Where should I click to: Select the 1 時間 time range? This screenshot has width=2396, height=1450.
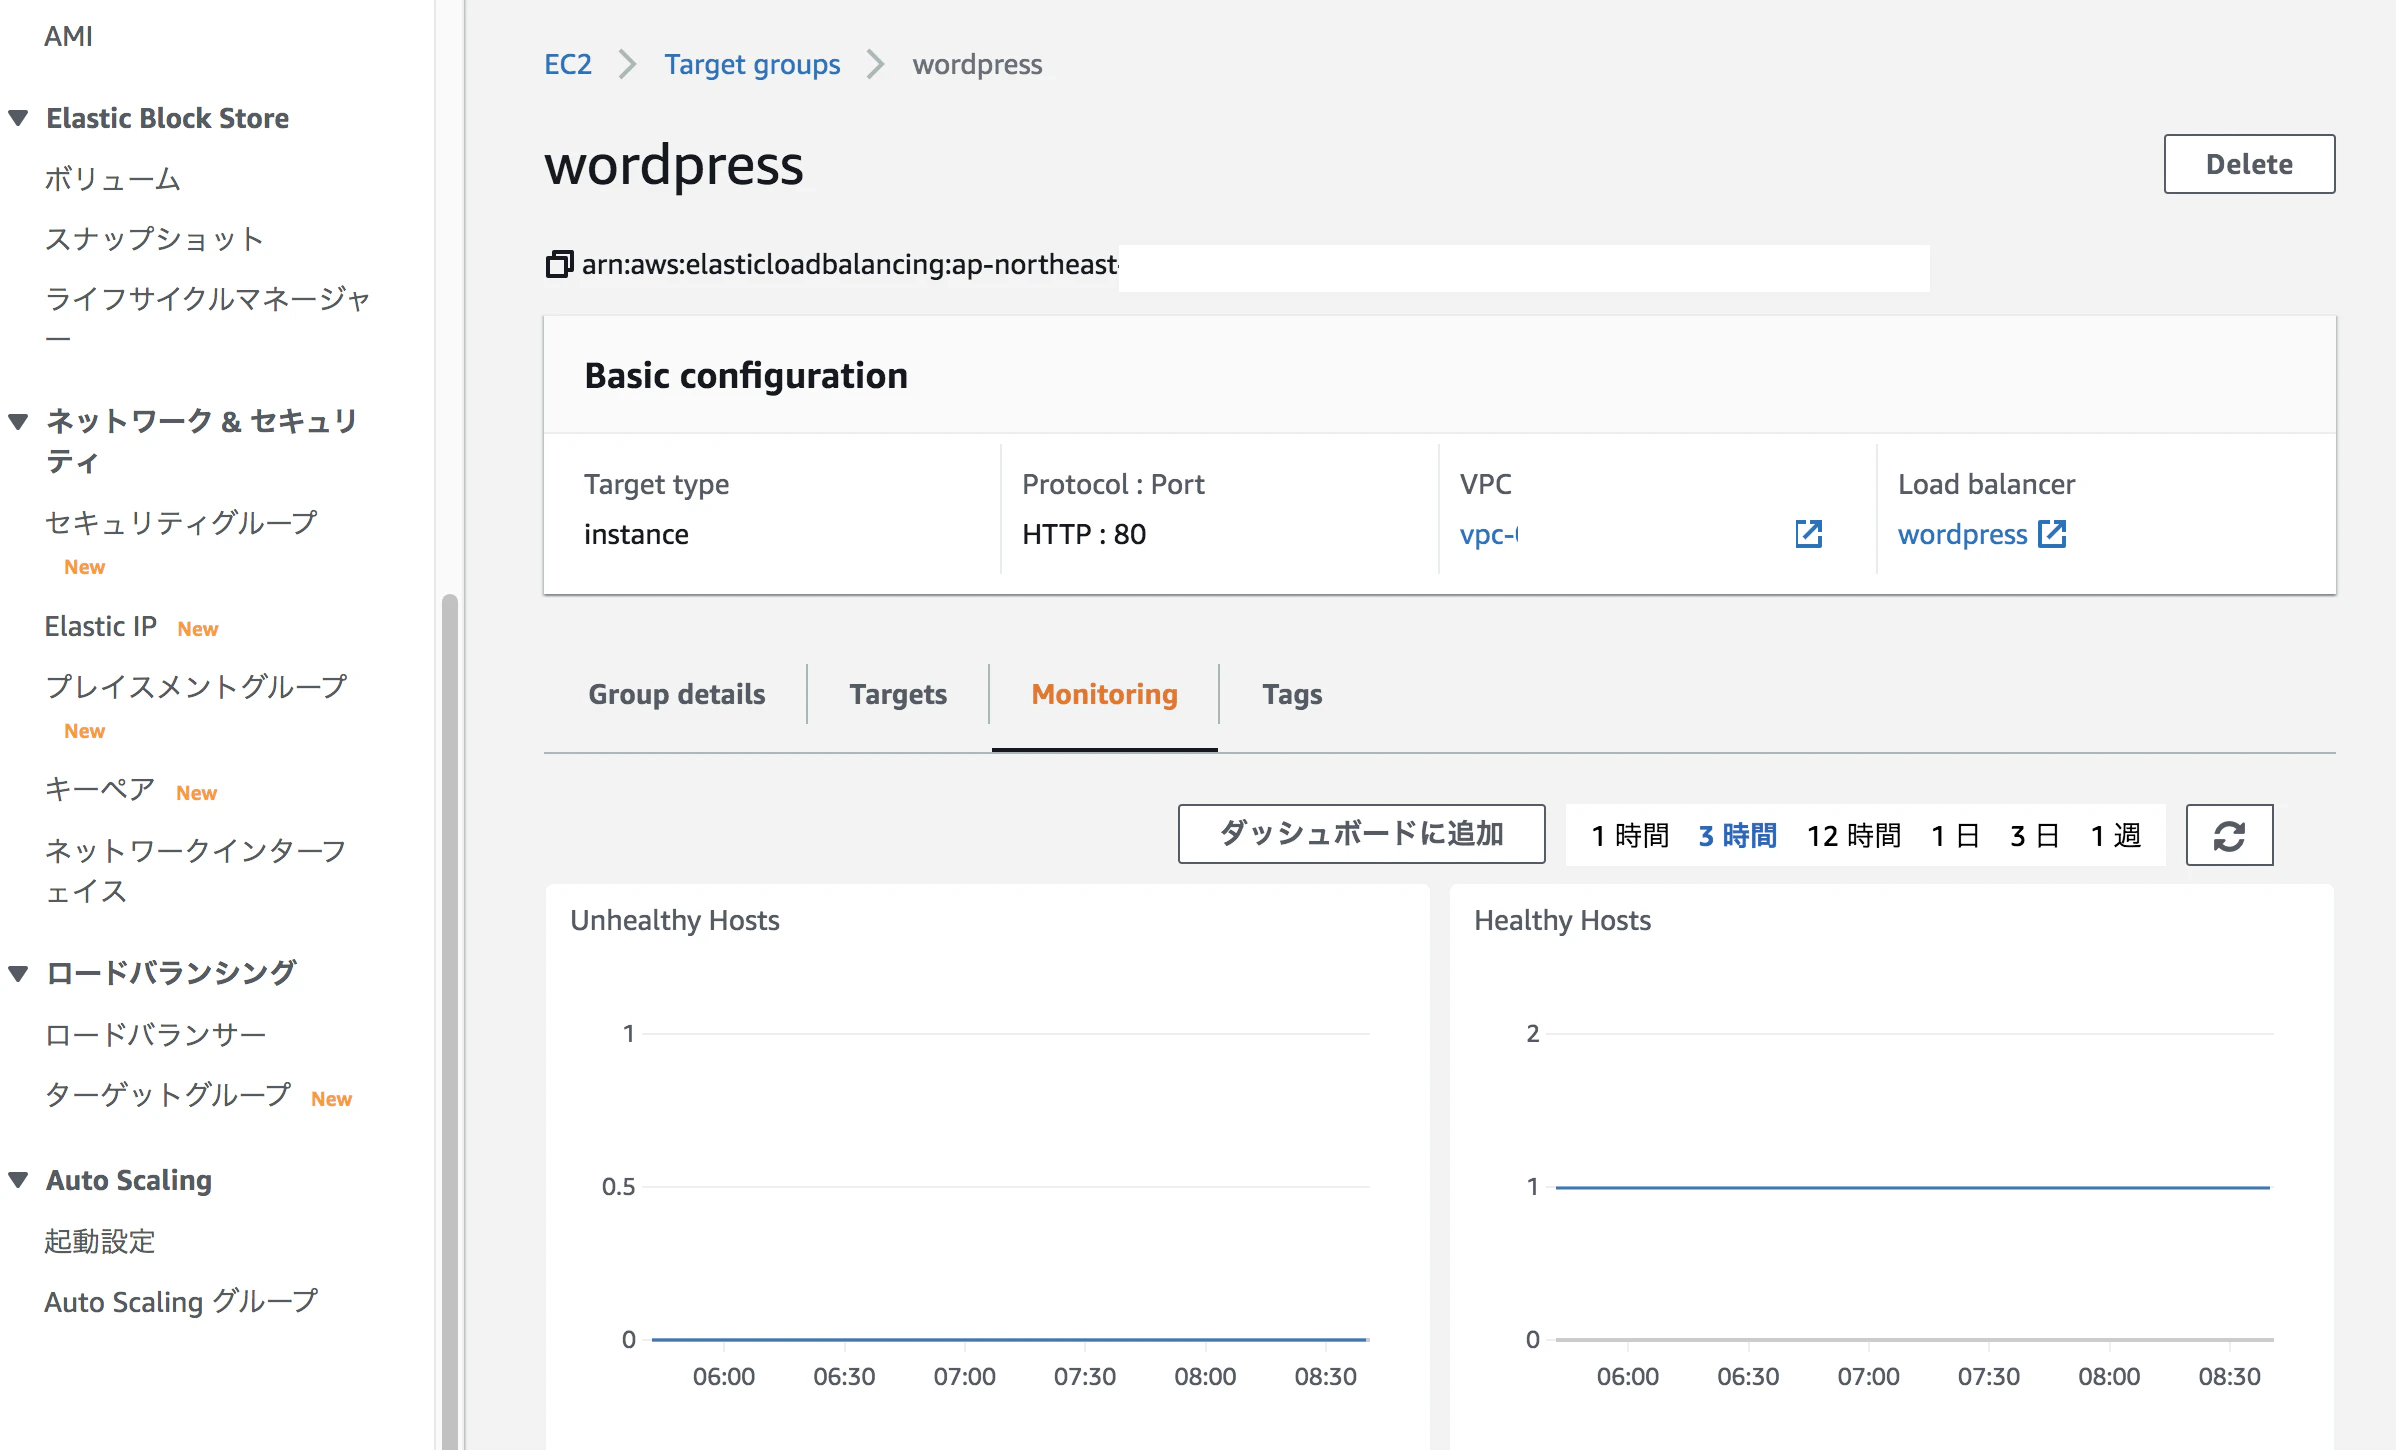(x=1630, y=835)
